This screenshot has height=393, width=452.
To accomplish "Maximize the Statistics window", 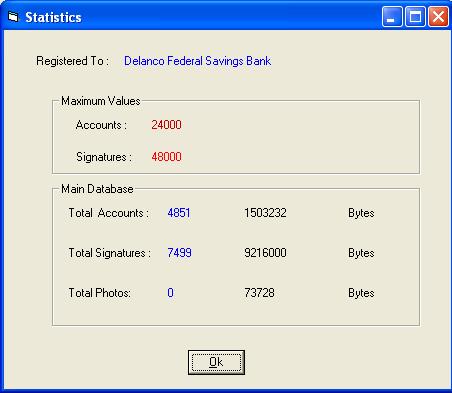I will (415, 16).
